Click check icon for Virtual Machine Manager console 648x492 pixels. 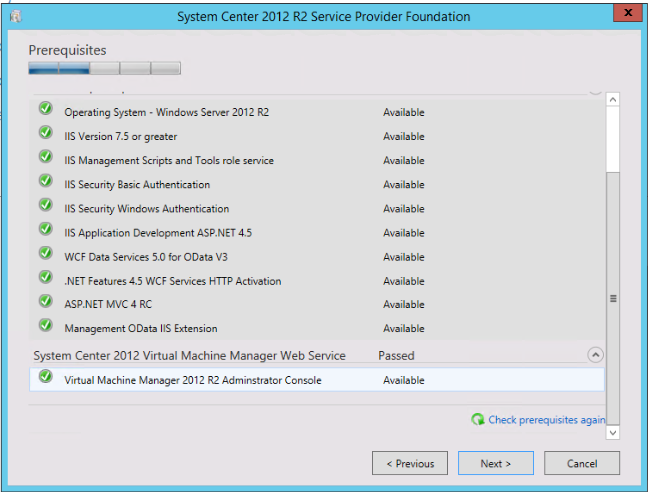[45, 379]
